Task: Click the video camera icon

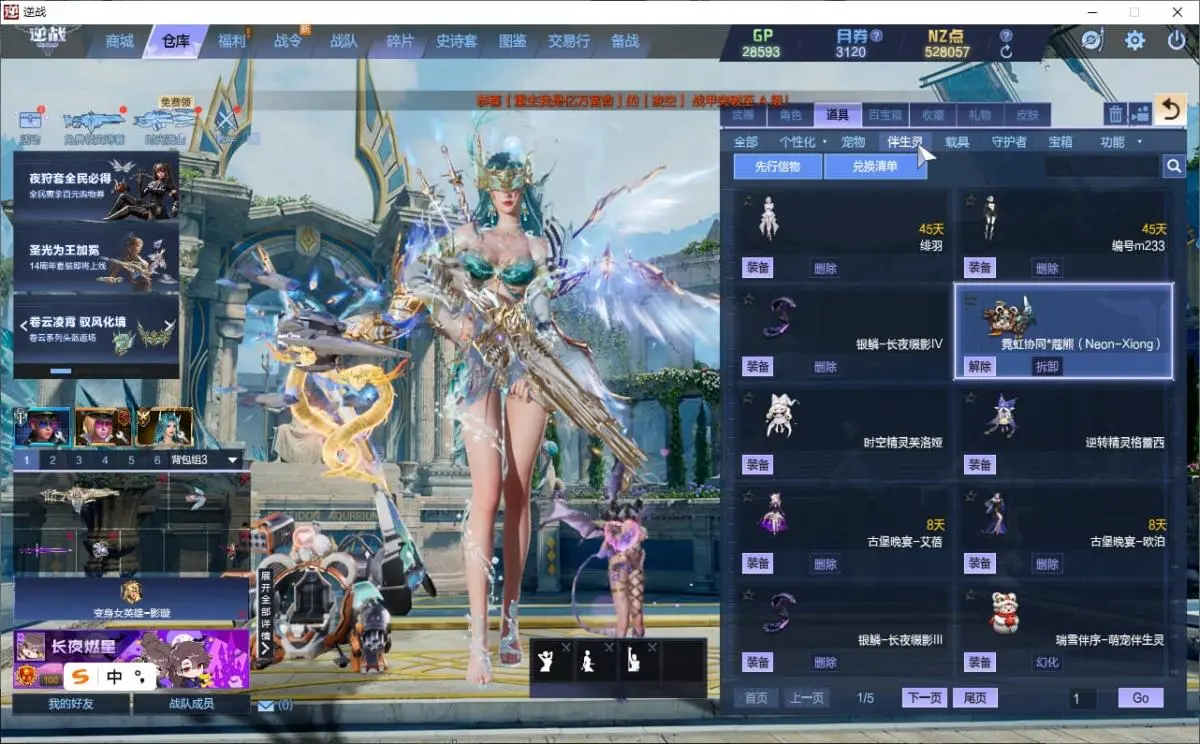Action: 1140,114
